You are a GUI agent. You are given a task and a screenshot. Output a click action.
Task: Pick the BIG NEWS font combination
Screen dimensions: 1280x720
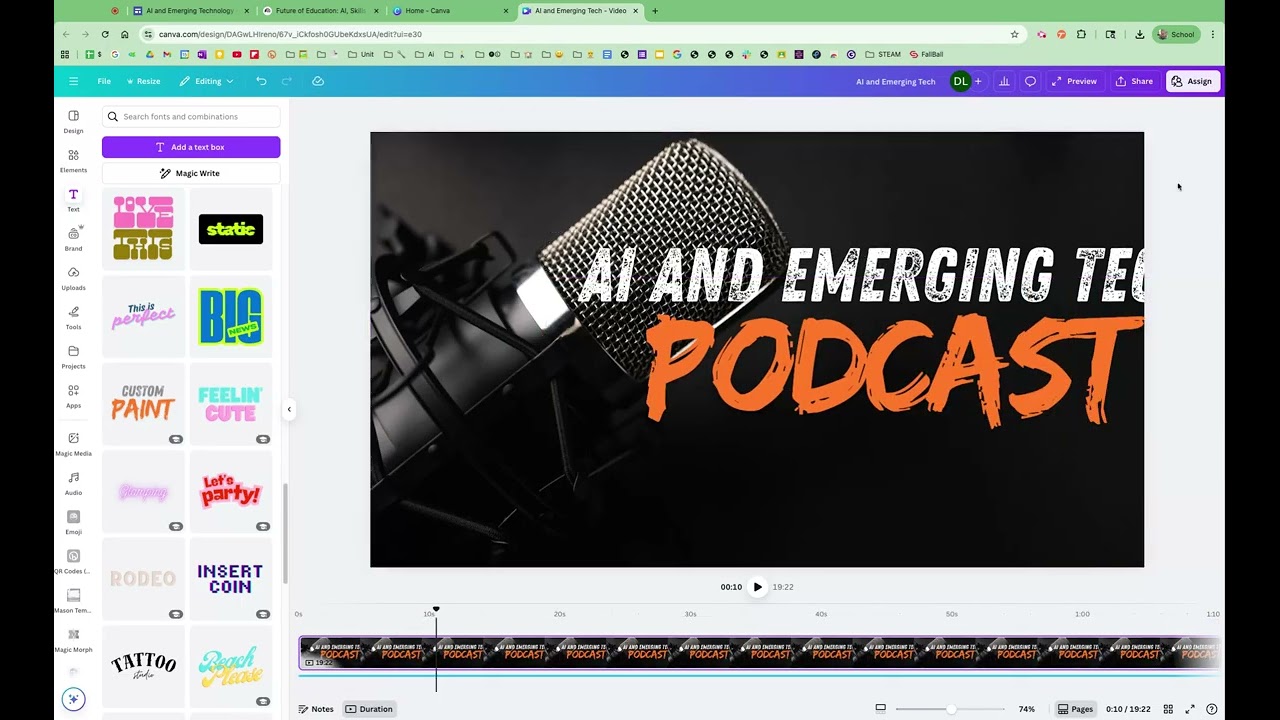231,316
